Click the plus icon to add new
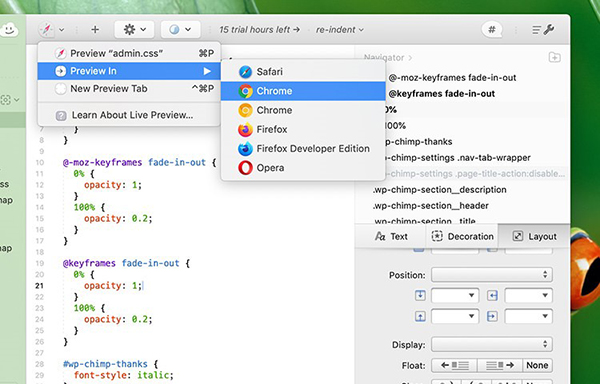The image size is (600, 384). 95,29
